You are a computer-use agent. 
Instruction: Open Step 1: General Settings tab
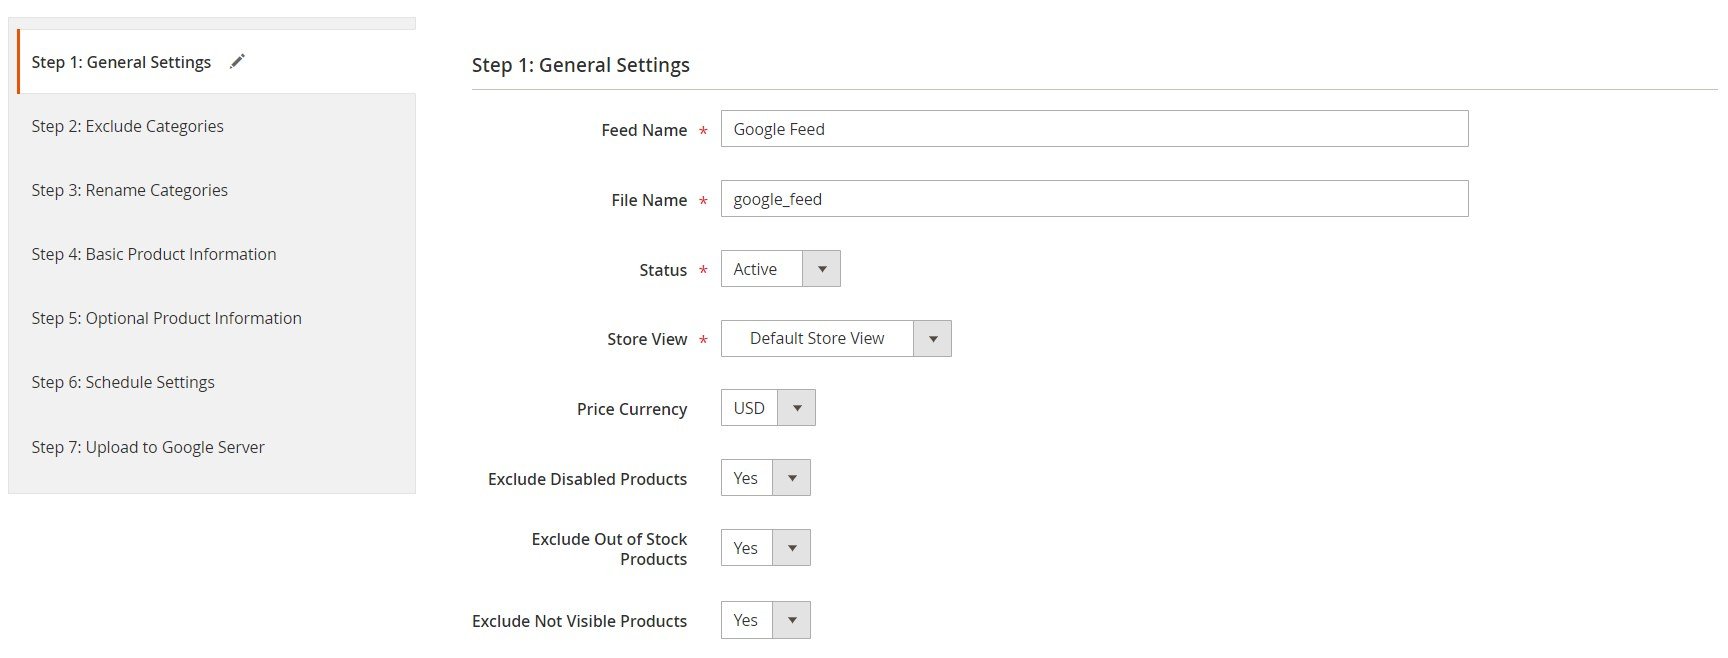(216, 62)
